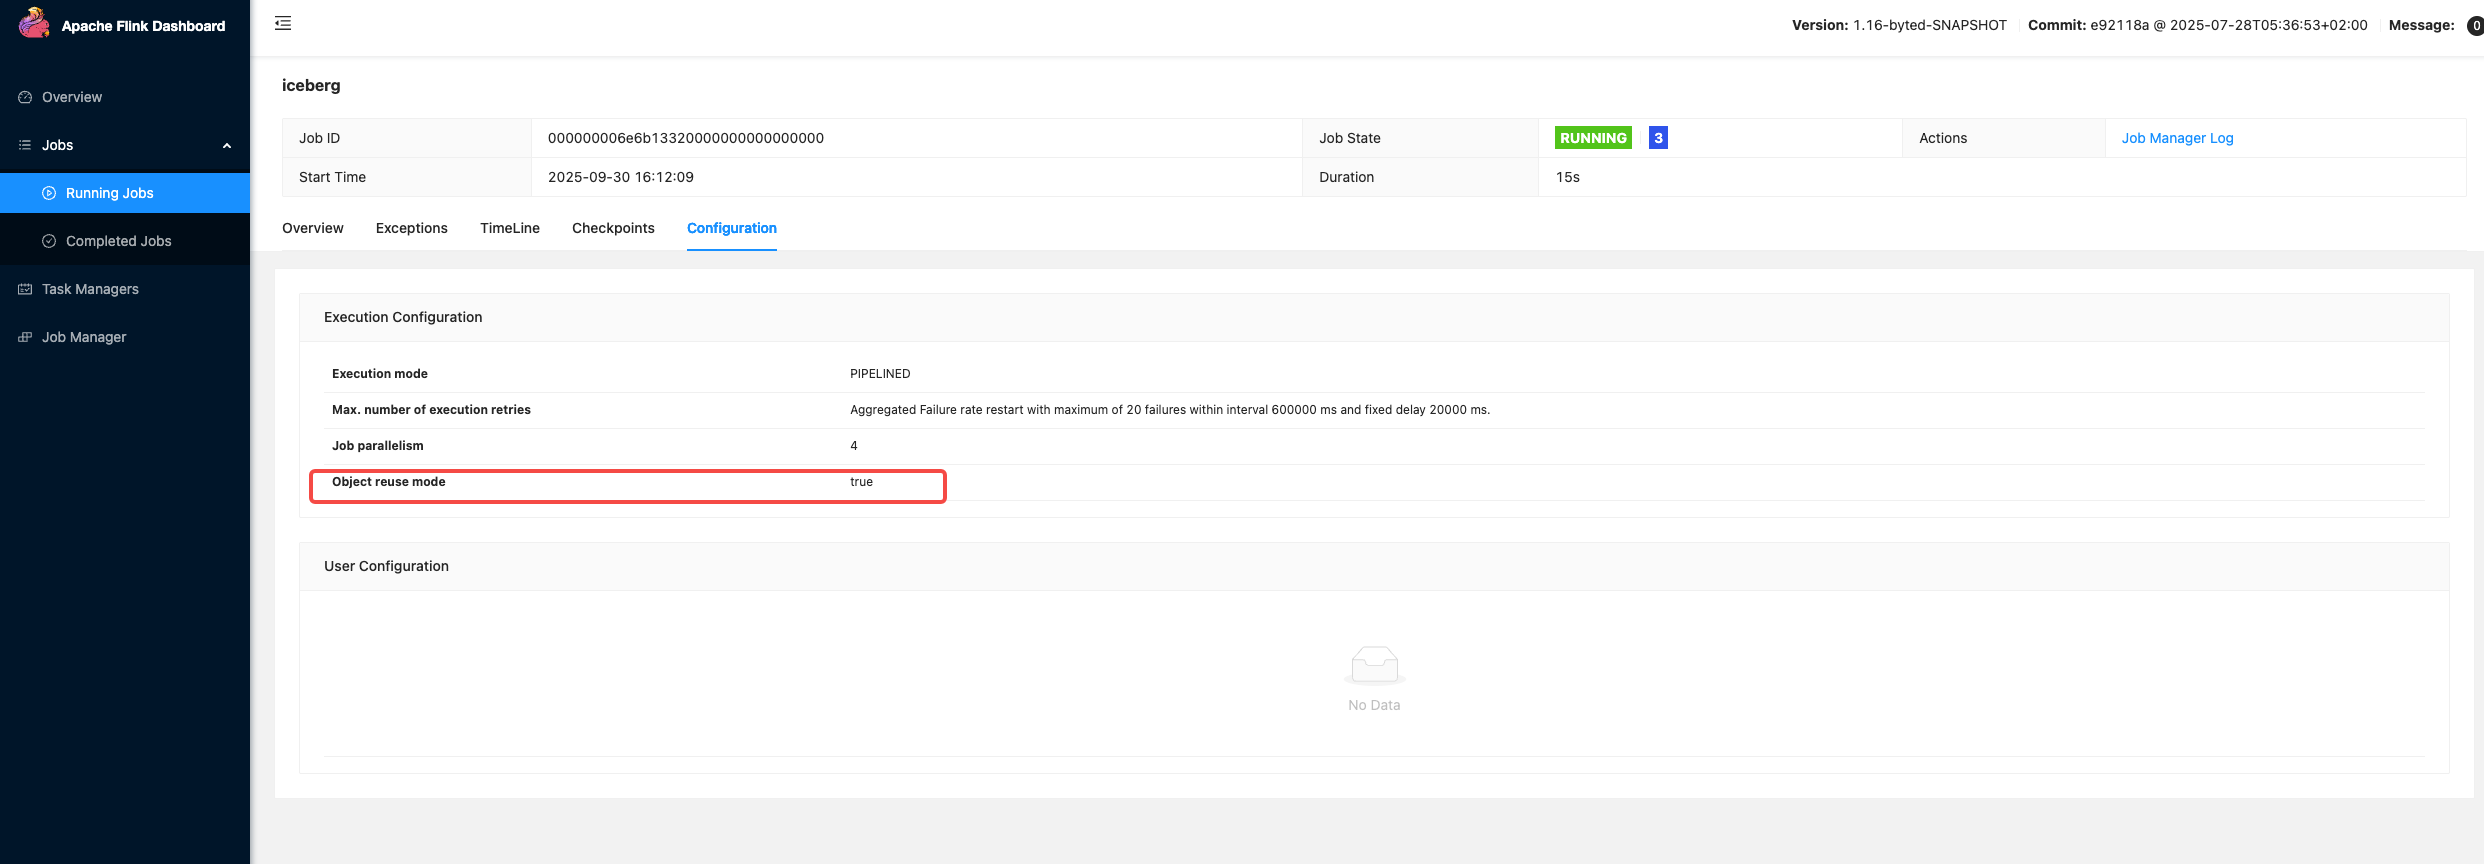
Task: Go to Task Managers page
Action: 90,289
